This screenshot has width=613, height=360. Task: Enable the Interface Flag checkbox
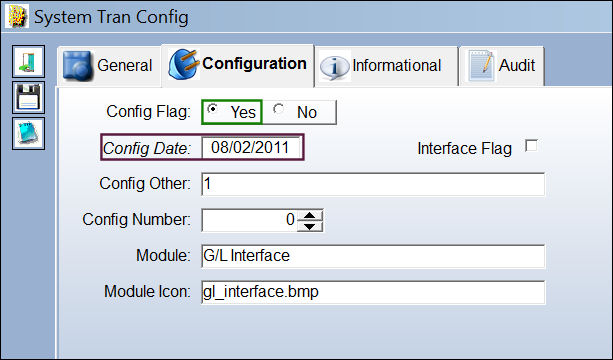[x=531, y=145]
